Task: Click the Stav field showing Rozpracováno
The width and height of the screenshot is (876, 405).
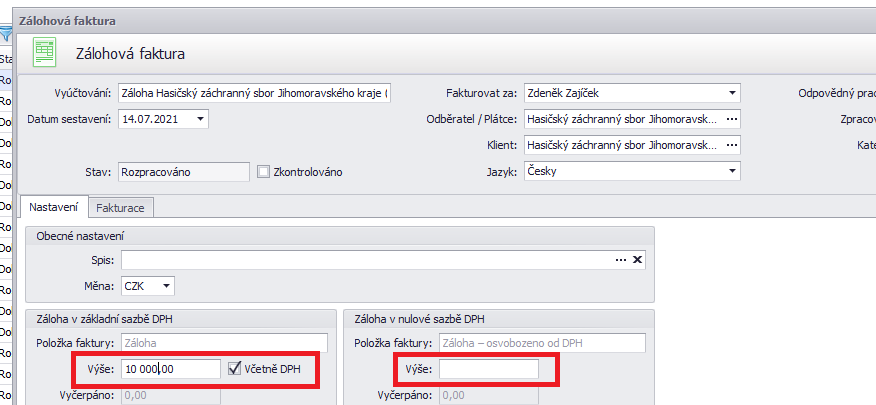Action: click(x=183, y=171)
